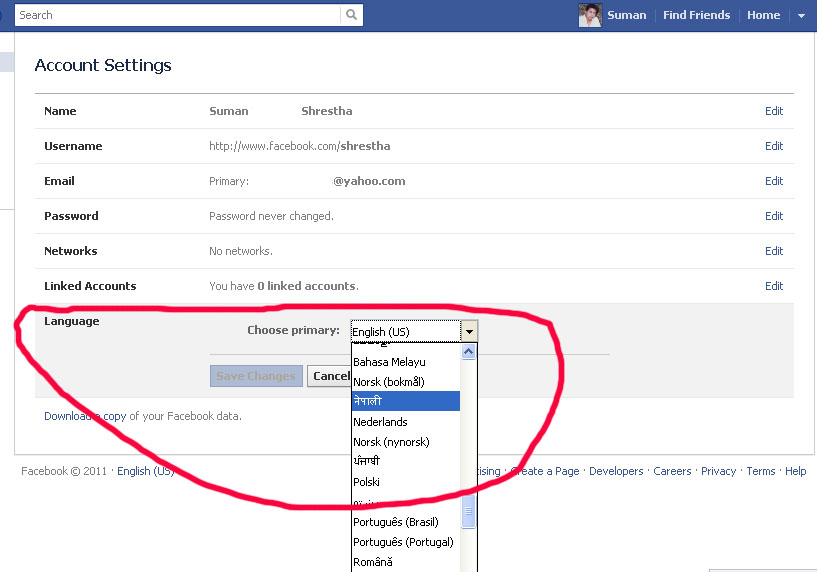The height and width of the screenshot is (572, 817).
Task: Open Find Friends page
Action: click(x=696, y=15)
